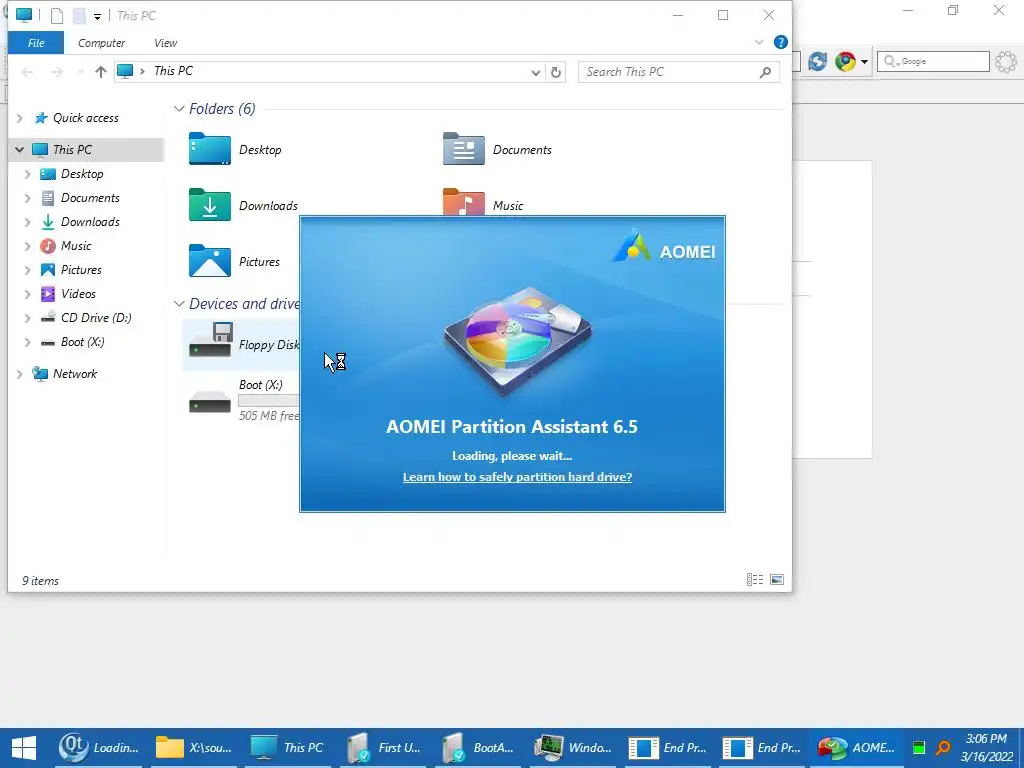Click the Chrome icon in background browser

coord(845,61)
